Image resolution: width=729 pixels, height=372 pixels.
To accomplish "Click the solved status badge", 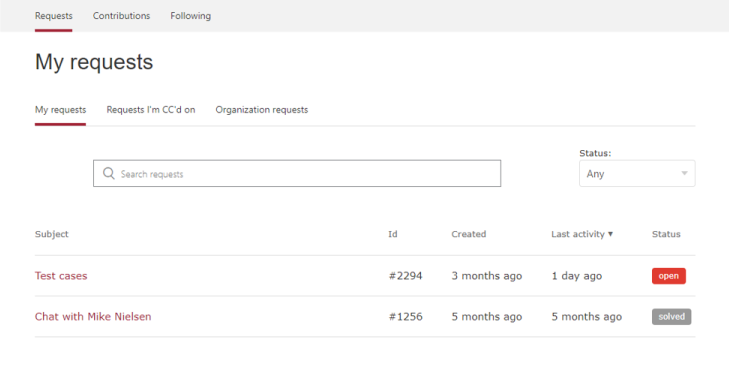I will point(671,317).
